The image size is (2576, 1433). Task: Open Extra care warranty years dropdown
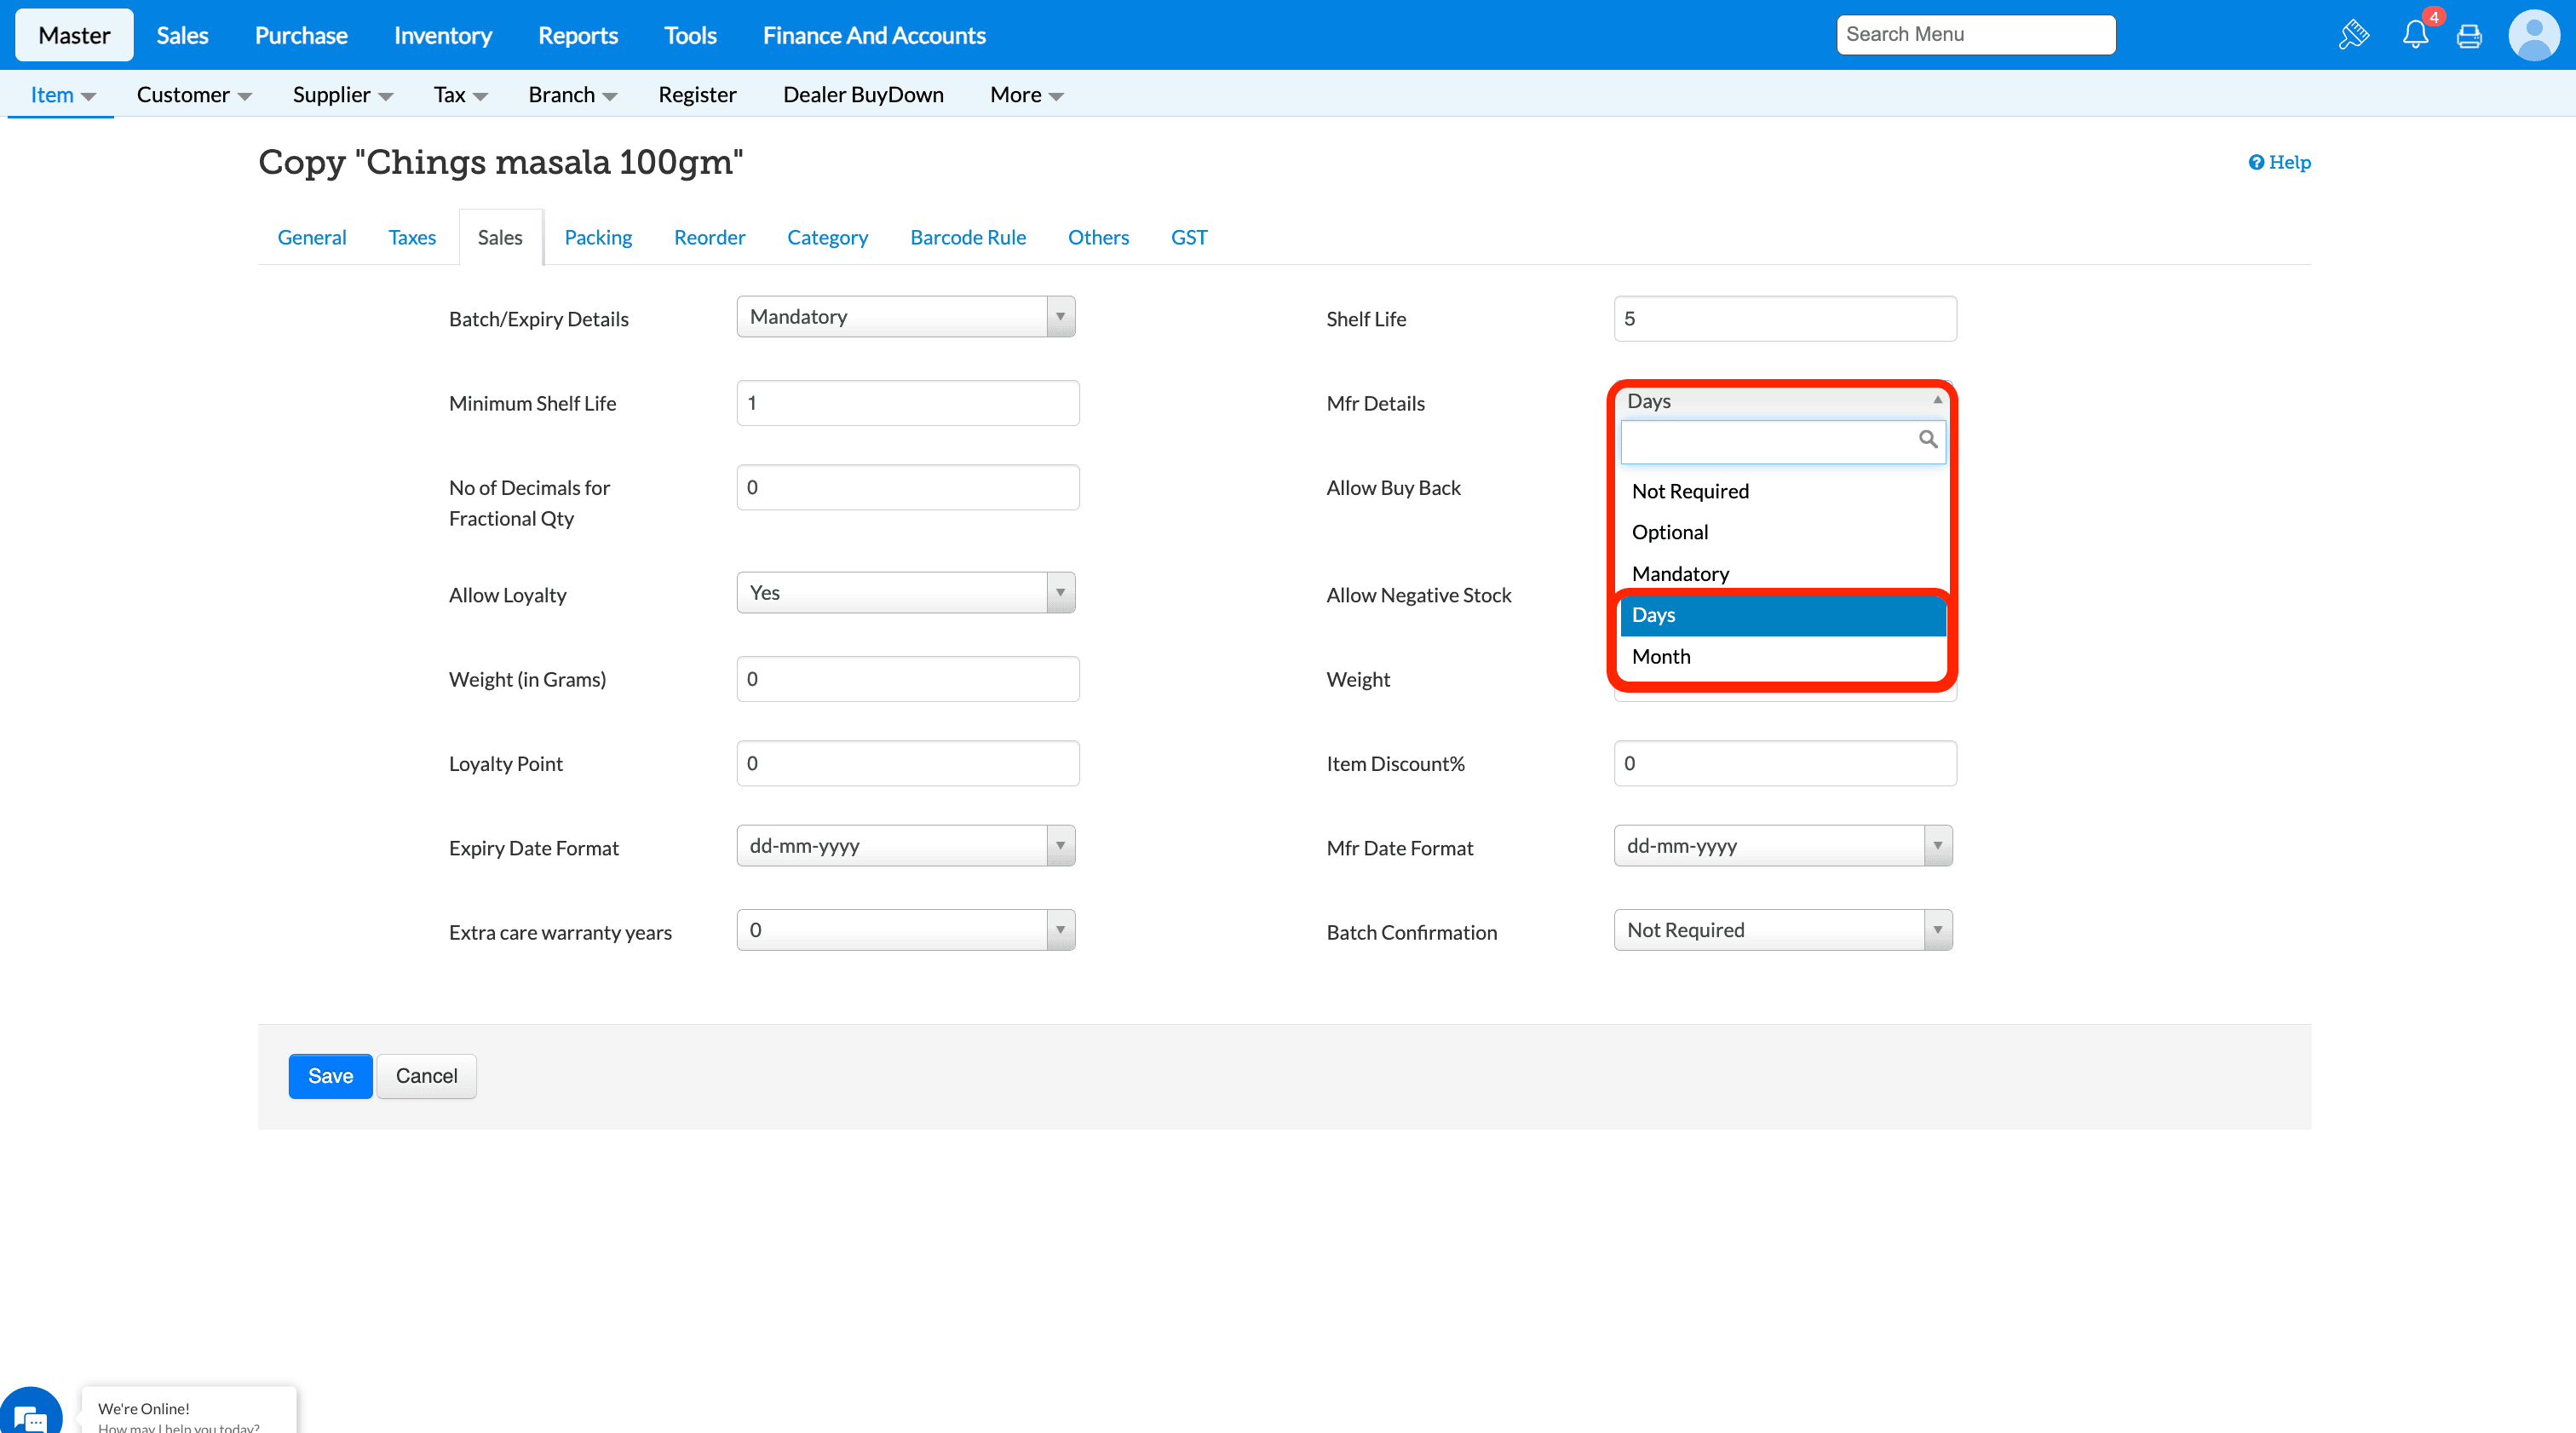pyautogui.click(x=905, y=930)
